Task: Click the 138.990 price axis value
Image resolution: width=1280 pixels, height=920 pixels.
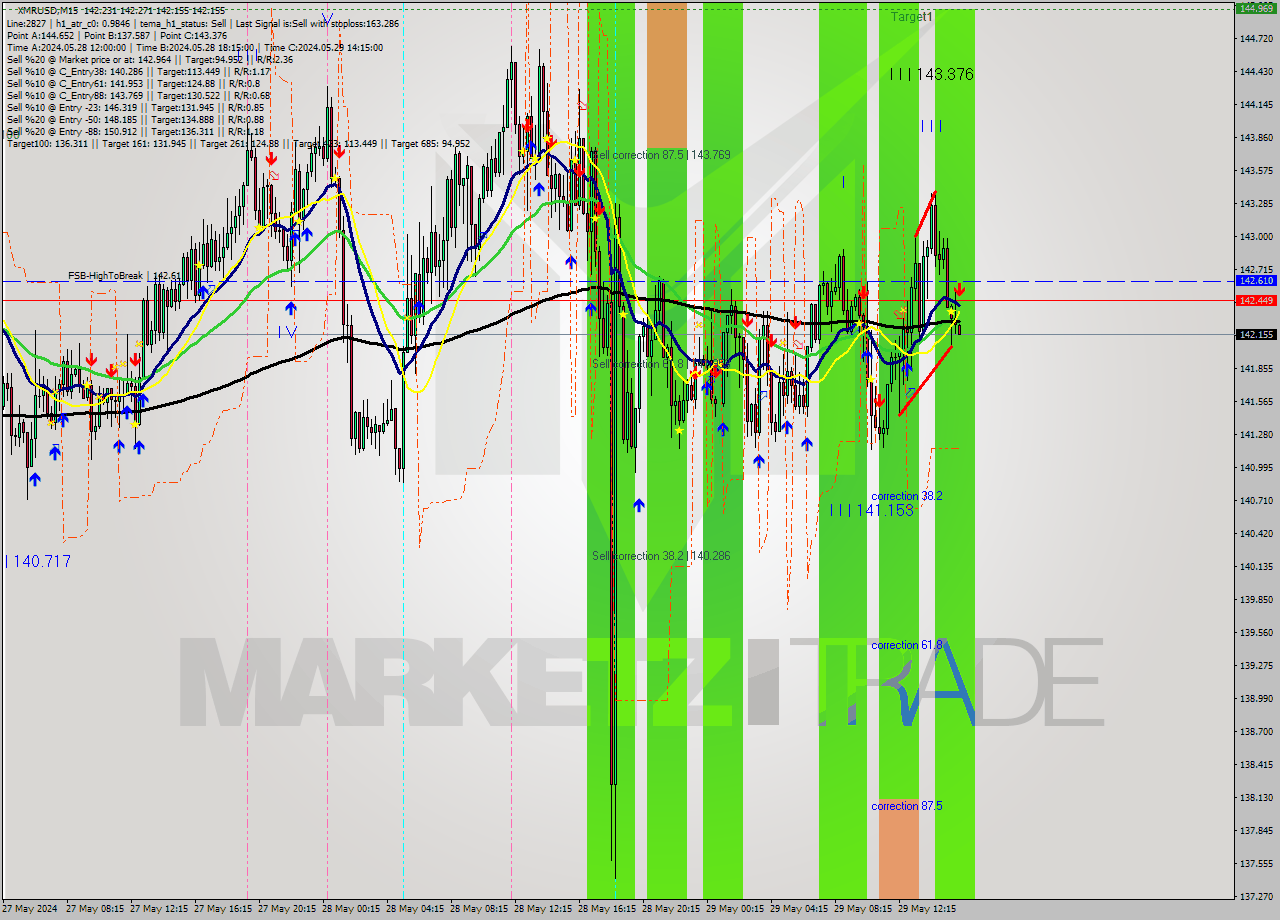Action: (1256, 699)
